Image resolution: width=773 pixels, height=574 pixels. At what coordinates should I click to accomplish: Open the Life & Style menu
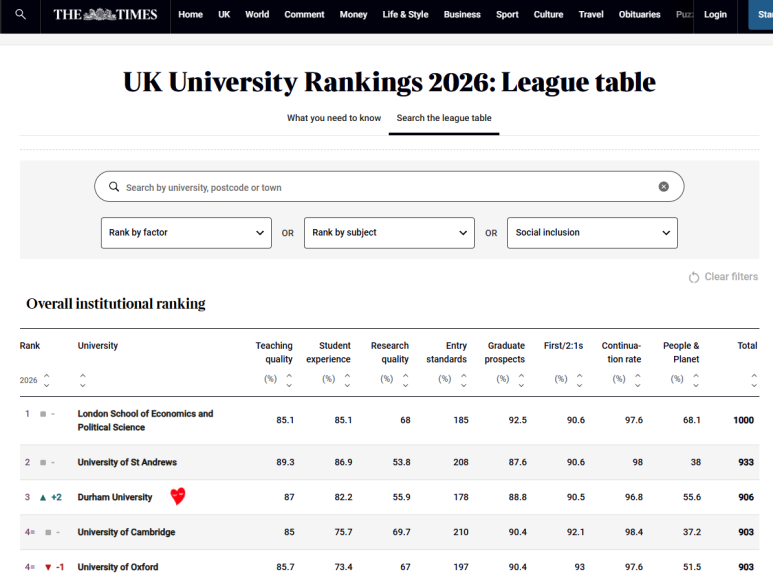tap(405, 15)
